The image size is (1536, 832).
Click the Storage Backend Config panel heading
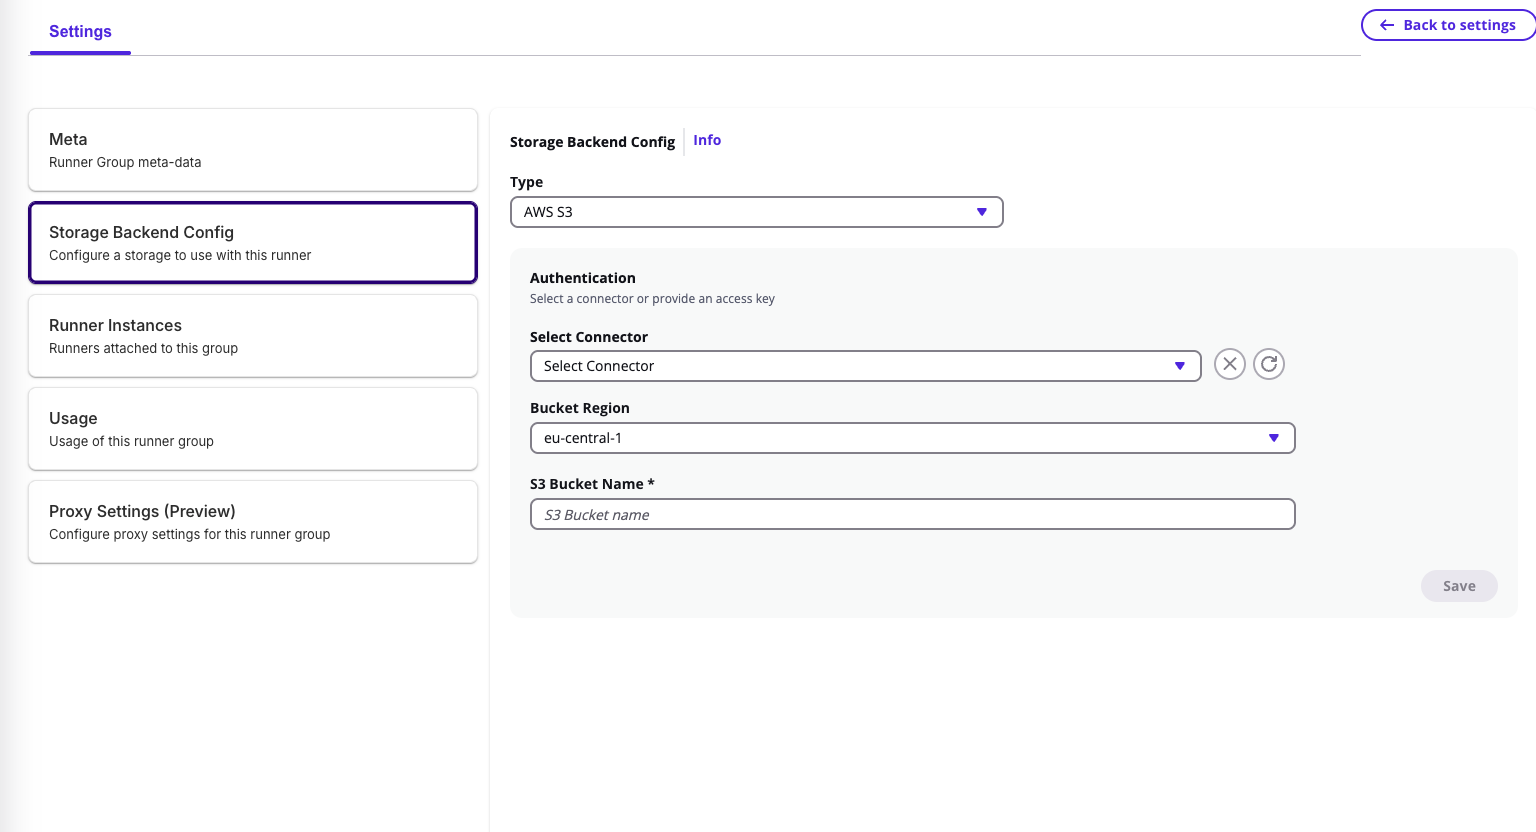(x=592, y=142)
